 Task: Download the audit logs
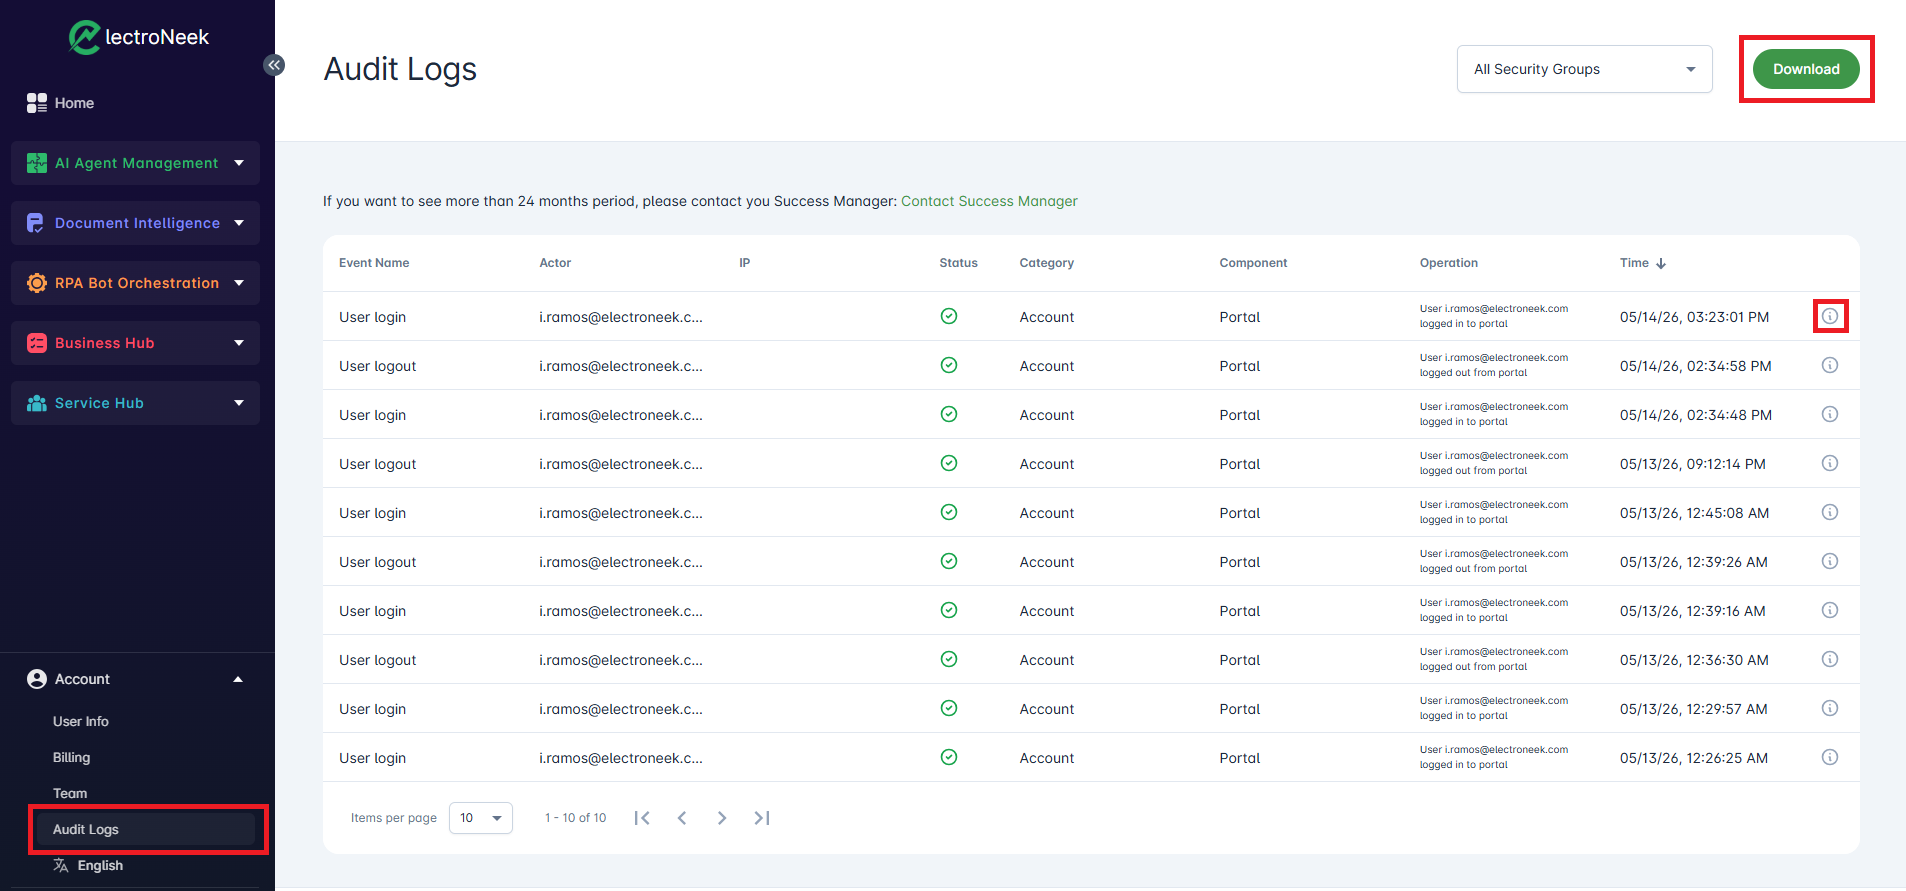(1806, 69)
